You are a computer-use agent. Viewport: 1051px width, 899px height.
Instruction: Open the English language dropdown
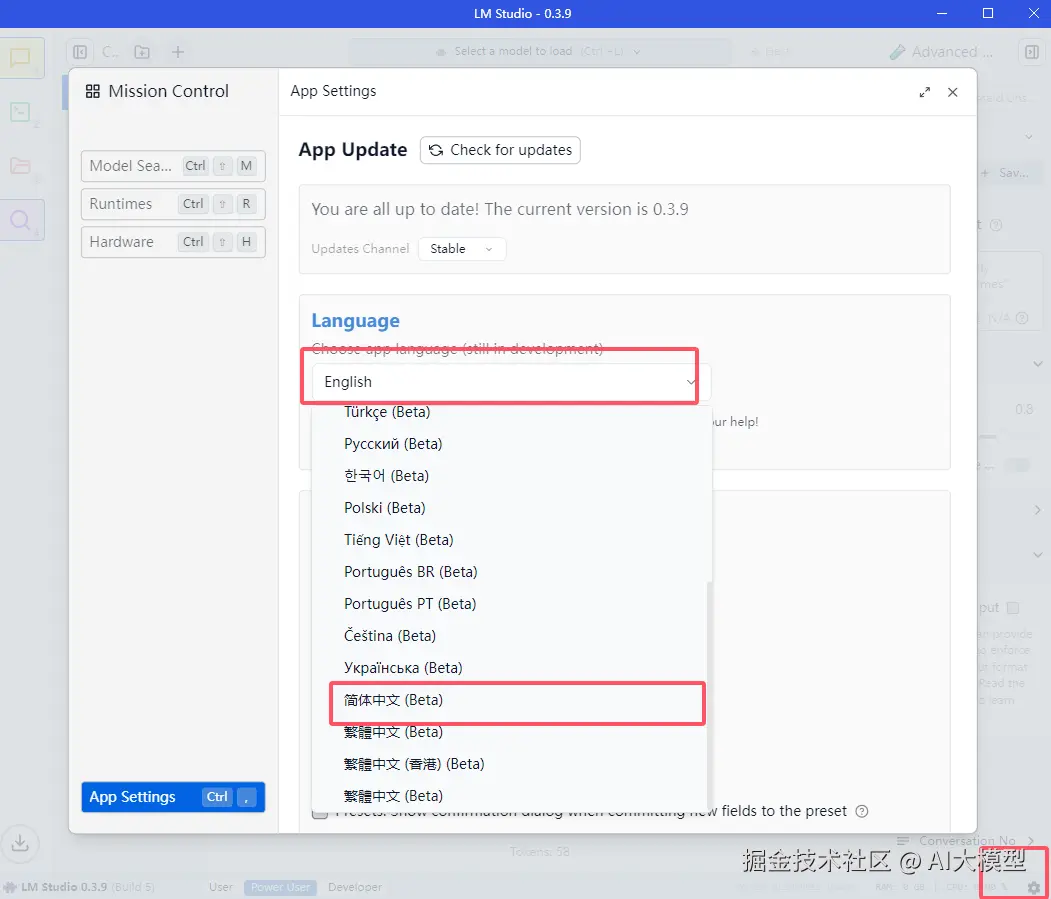509,381
